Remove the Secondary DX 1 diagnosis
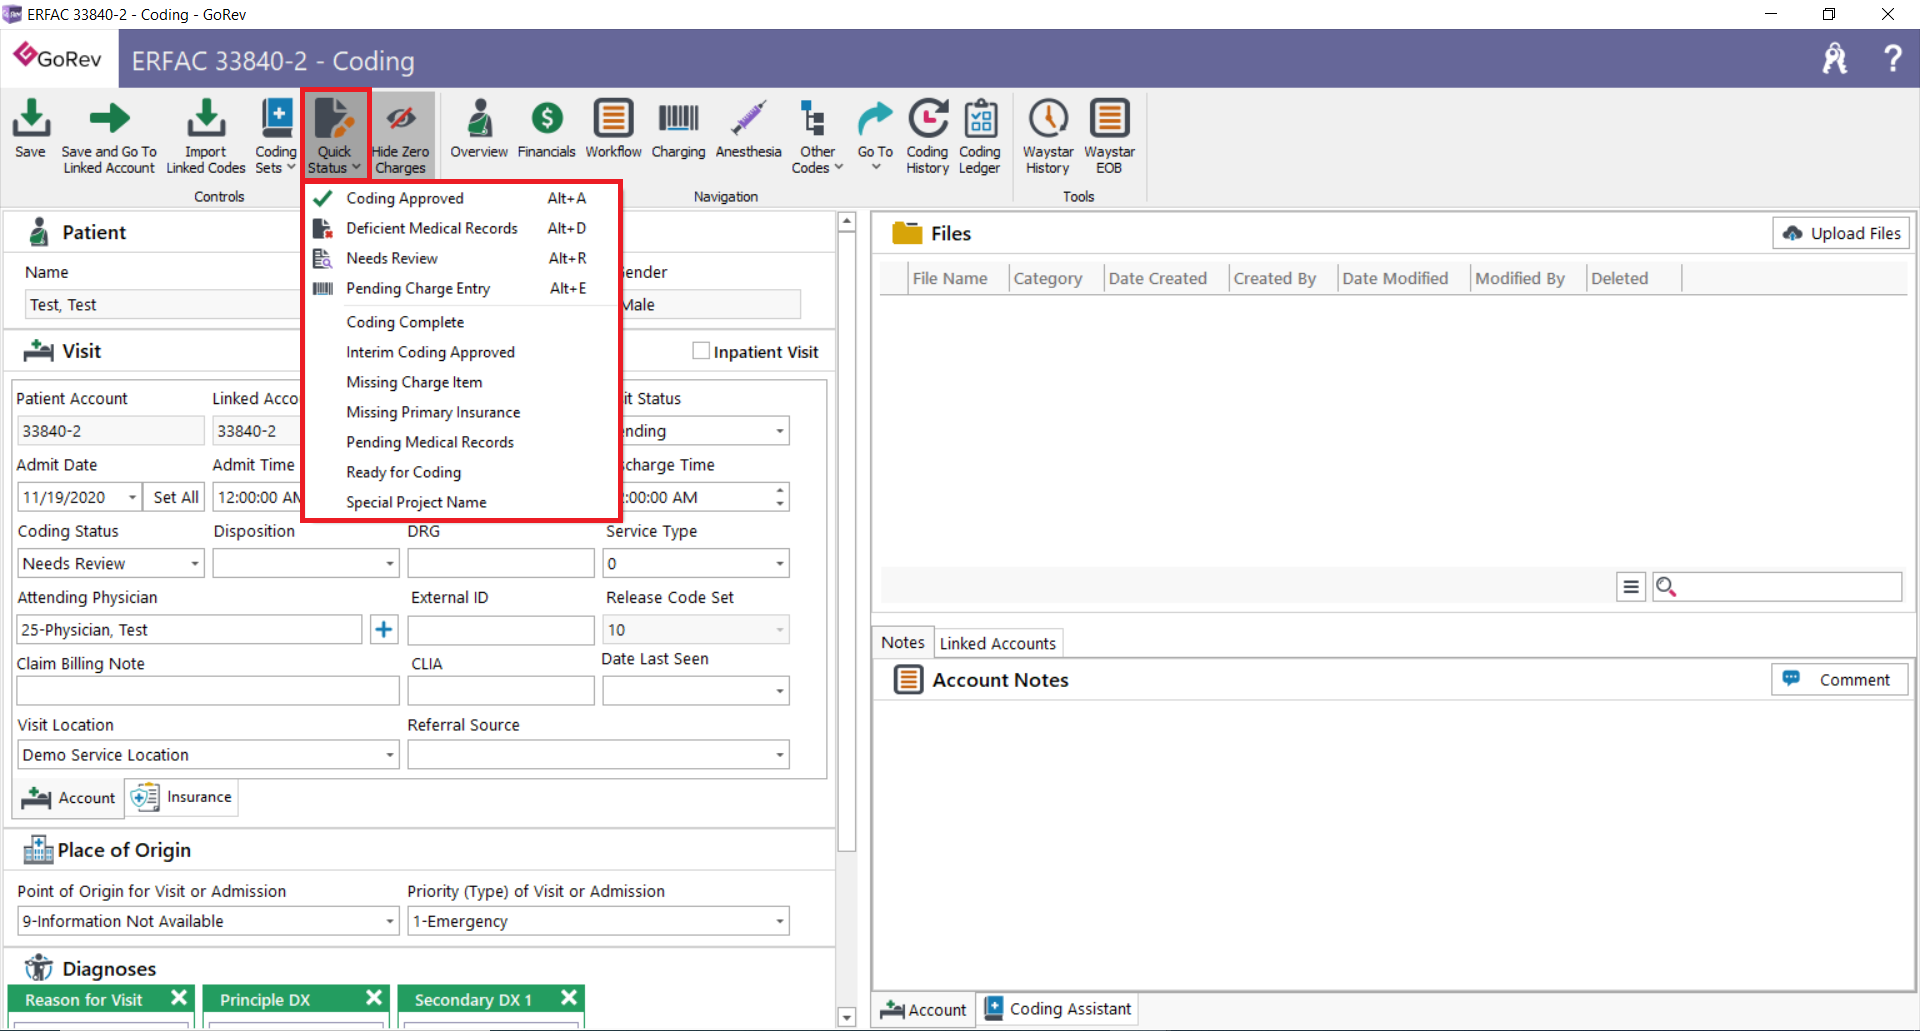 pyautogui.click(x=569, y=998)
